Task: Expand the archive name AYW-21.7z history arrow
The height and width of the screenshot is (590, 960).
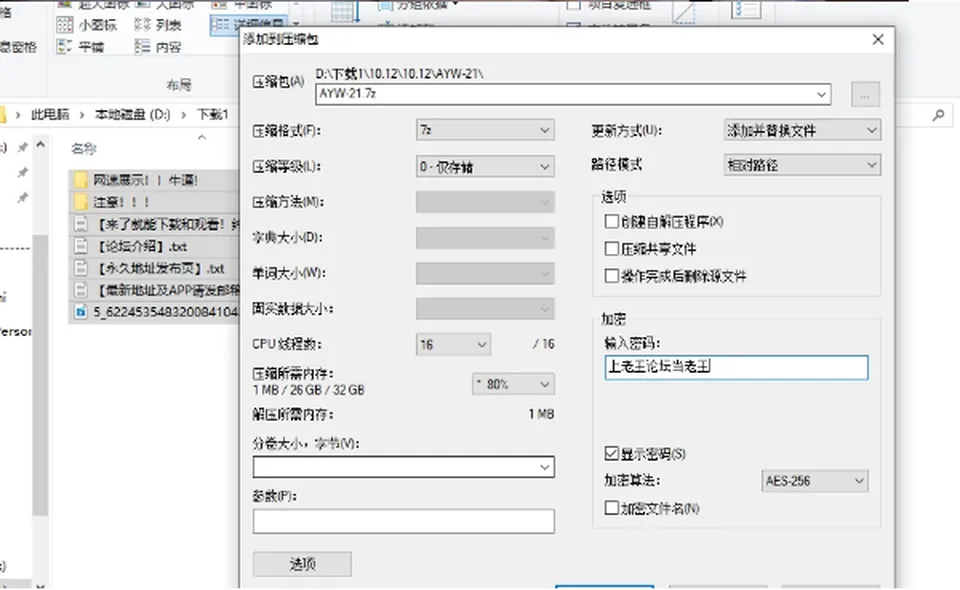Action: 822,94
